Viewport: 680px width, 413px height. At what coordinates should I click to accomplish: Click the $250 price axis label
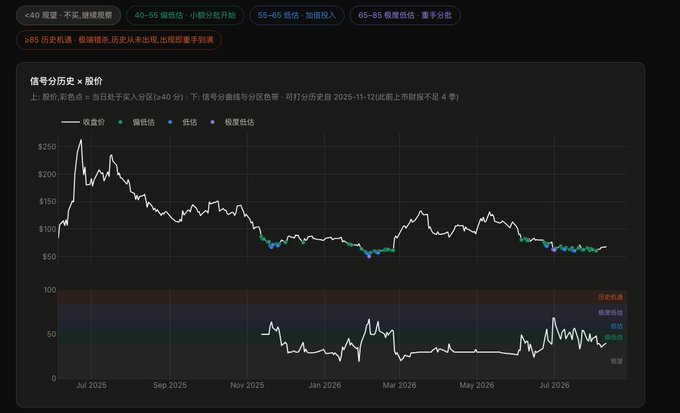tap(47, 147)
